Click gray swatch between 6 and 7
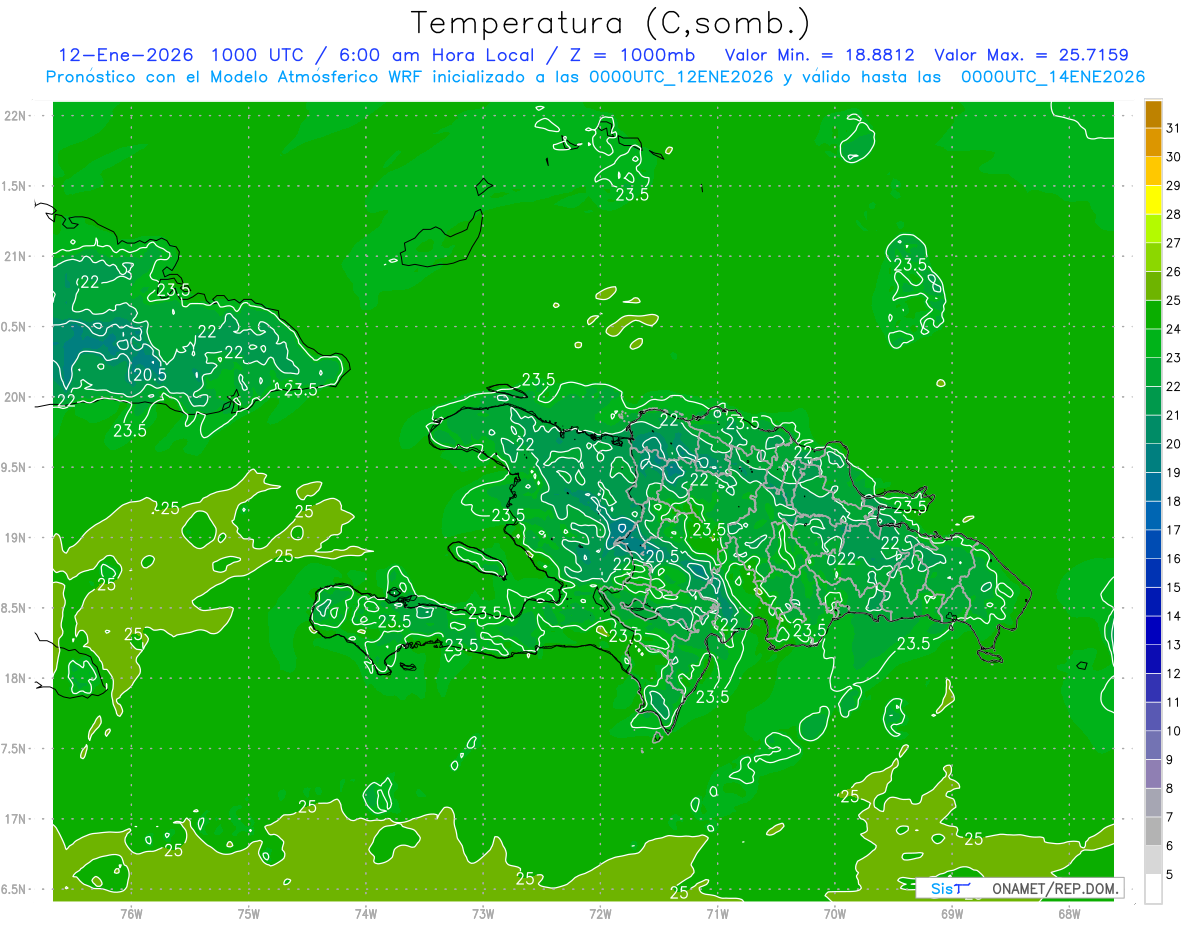Viewport: 1200px width, 927px height. (1153, 831)
